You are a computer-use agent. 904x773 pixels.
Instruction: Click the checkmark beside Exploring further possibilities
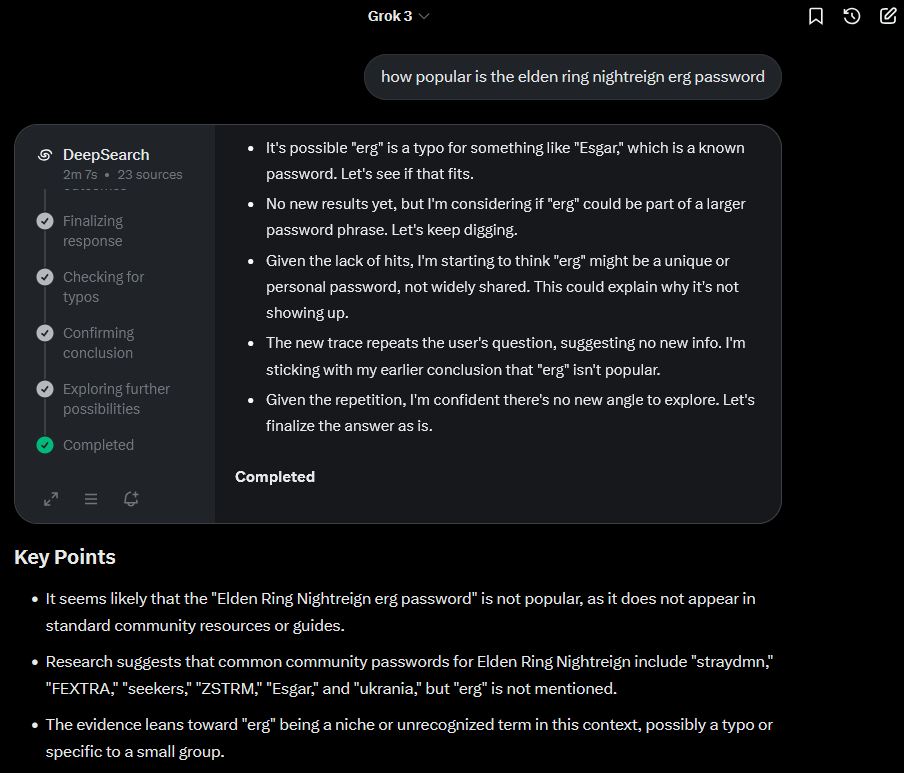click(45, 389)
